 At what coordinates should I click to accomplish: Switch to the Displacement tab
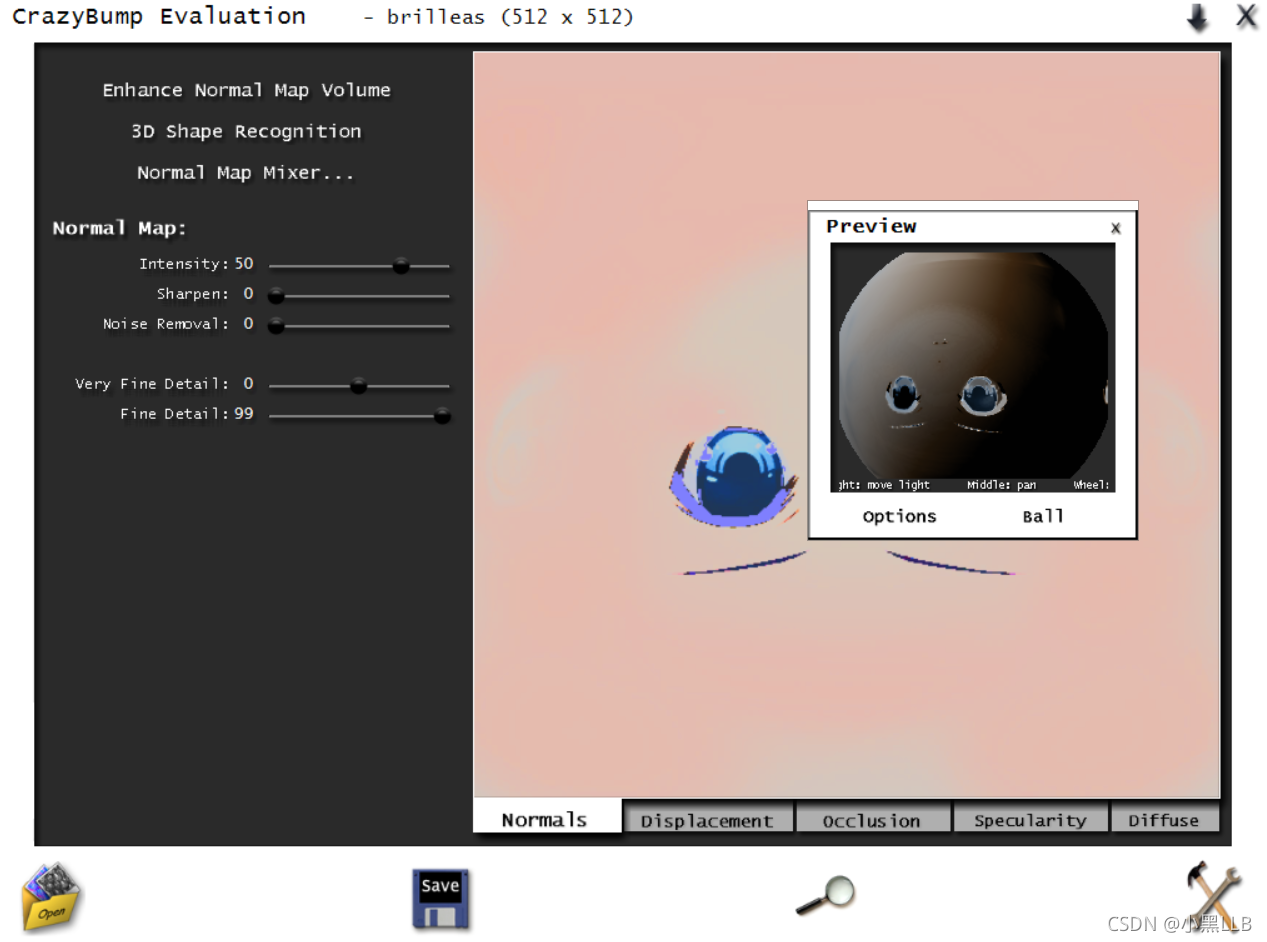click(x=707, y=820)
